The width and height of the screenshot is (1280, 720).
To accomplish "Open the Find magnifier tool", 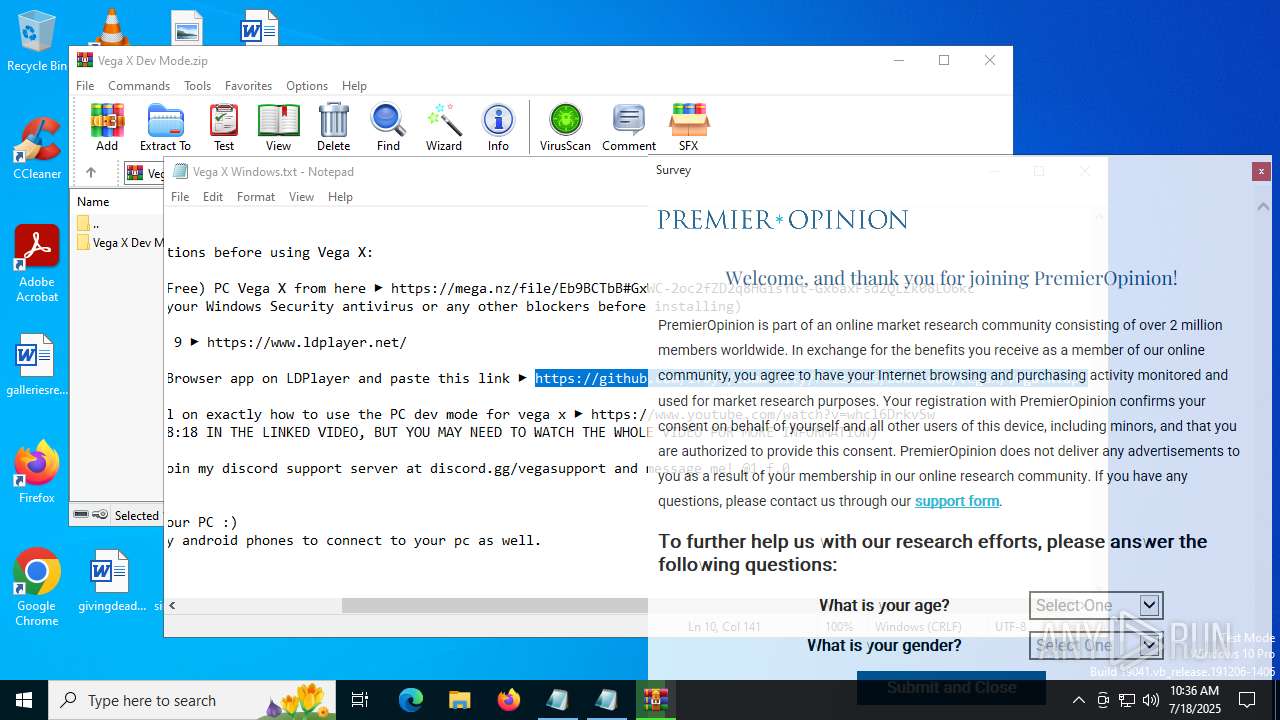I will [x=388, y=127].
